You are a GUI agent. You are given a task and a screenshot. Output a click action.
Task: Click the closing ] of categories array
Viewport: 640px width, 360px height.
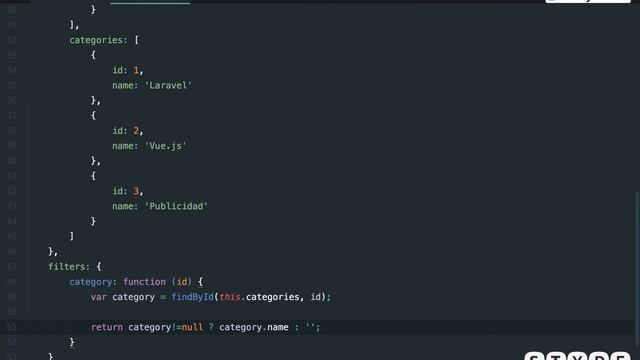(72, 236)
